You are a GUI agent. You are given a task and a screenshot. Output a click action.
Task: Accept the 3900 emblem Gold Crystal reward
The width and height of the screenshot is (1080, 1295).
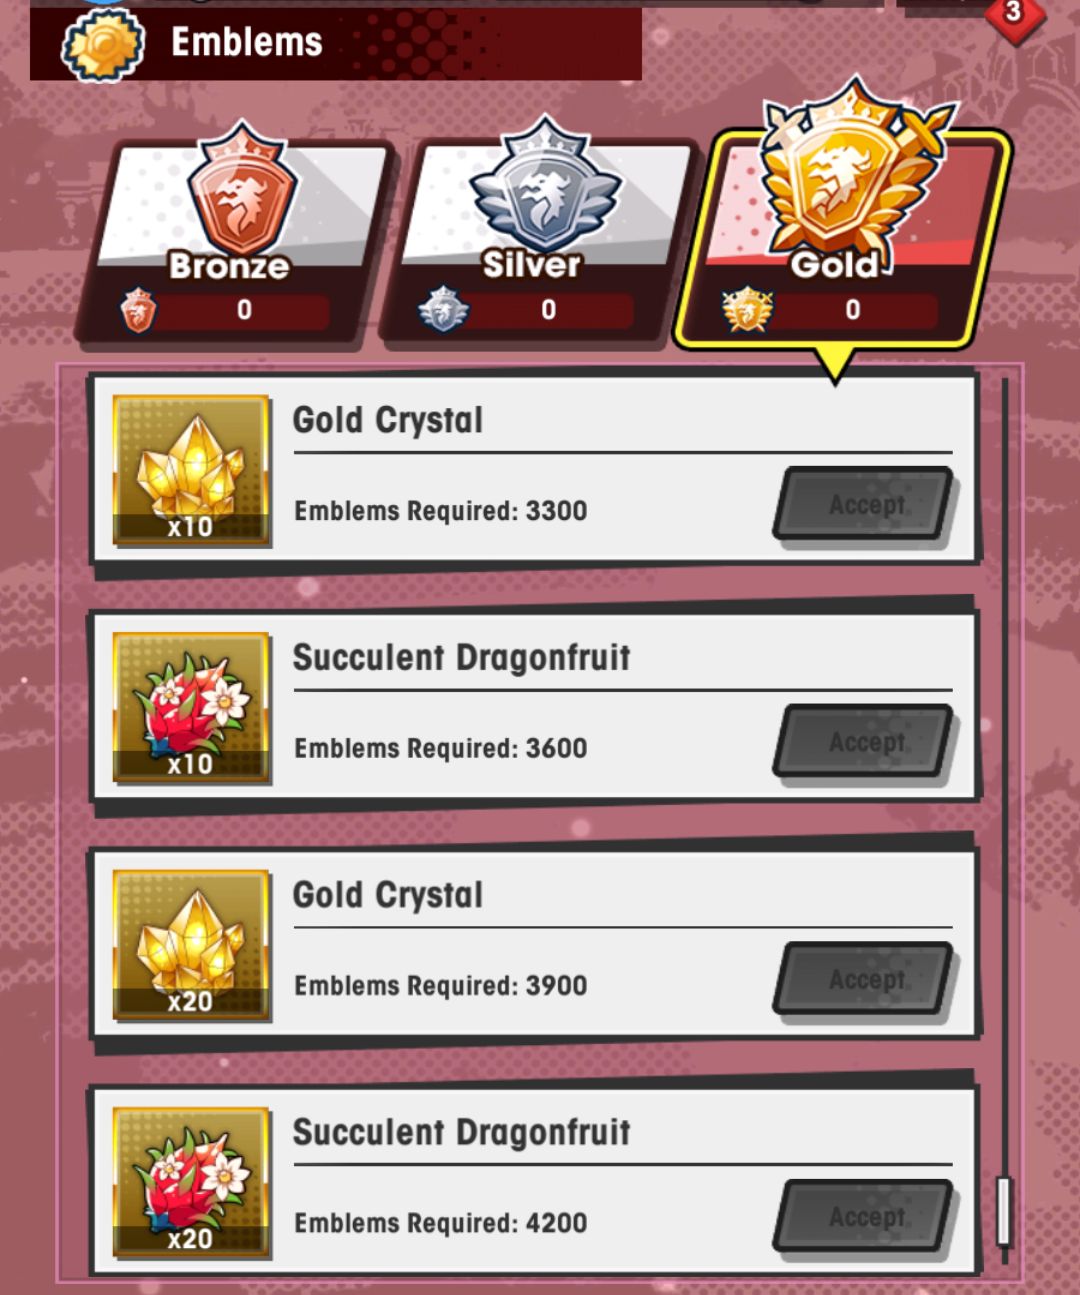click(x=865, y=979)
